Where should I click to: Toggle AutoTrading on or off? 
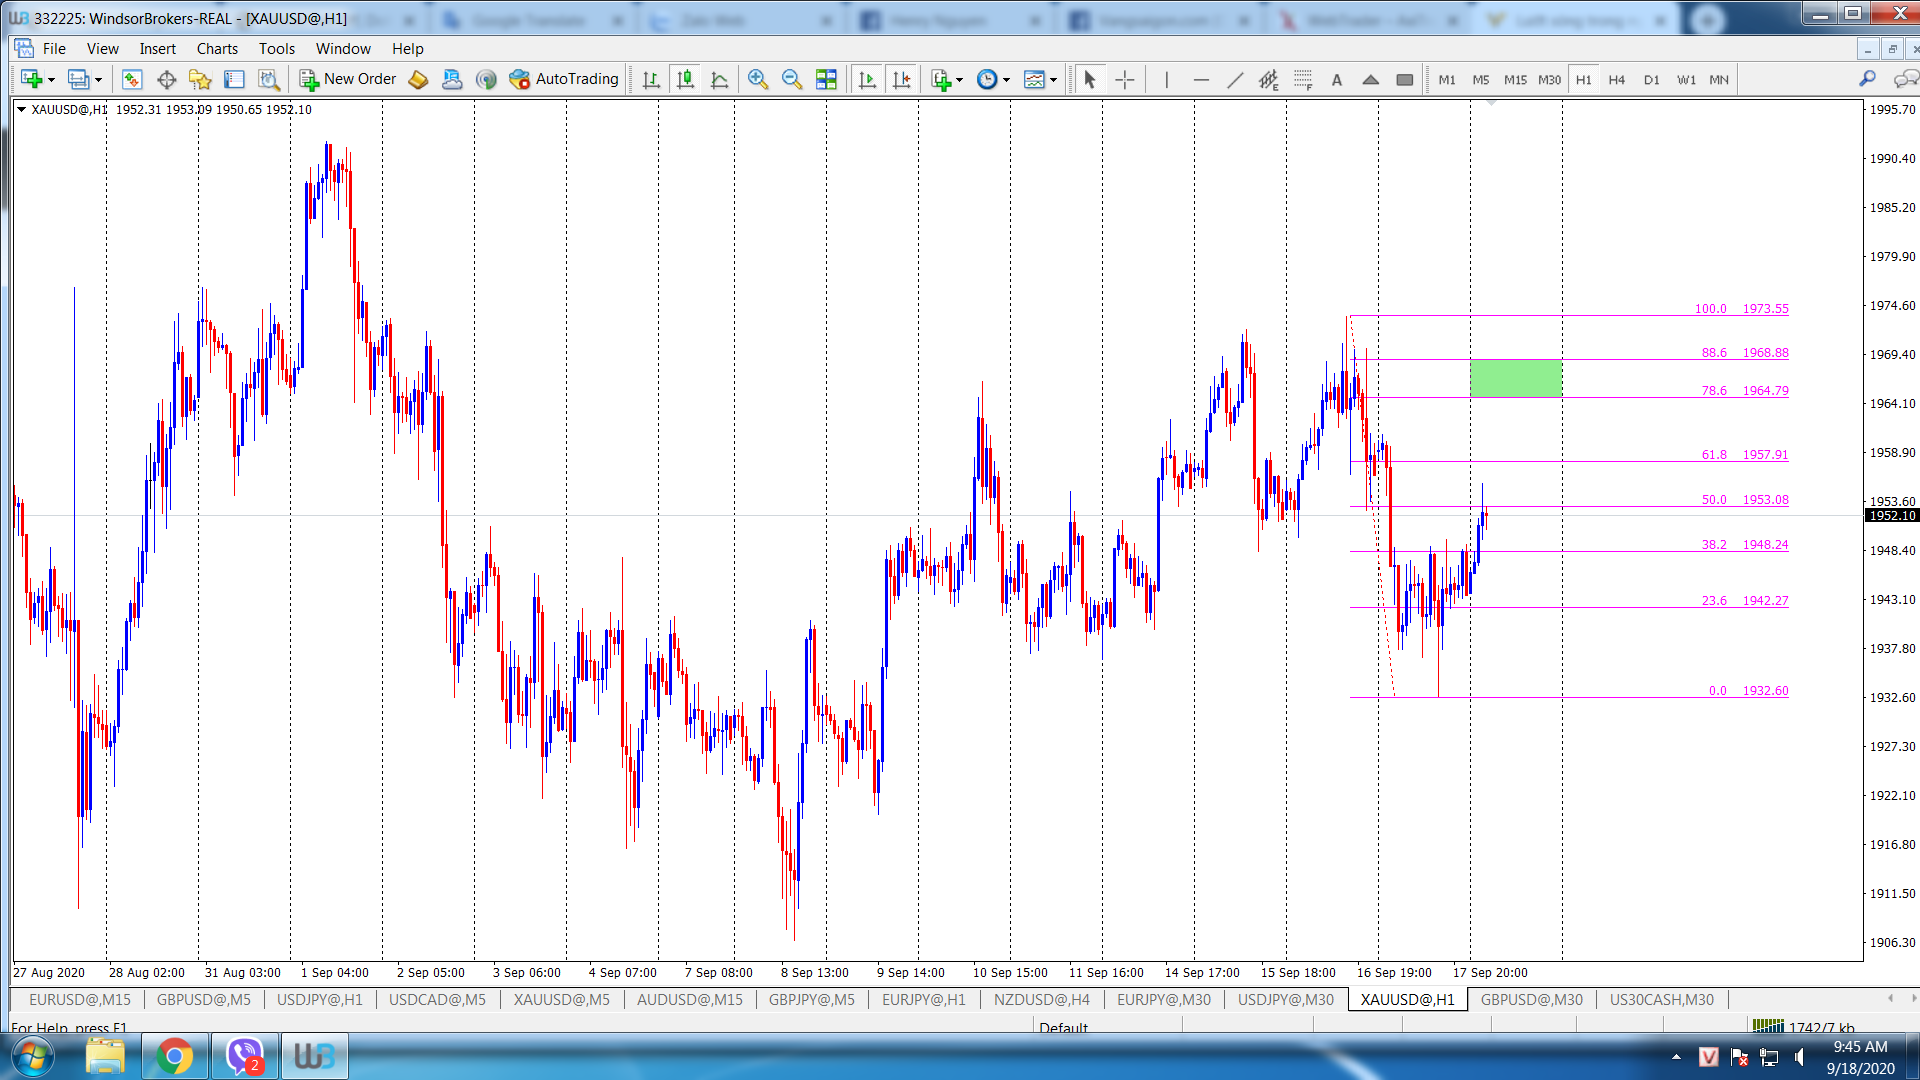coord(564,79)
